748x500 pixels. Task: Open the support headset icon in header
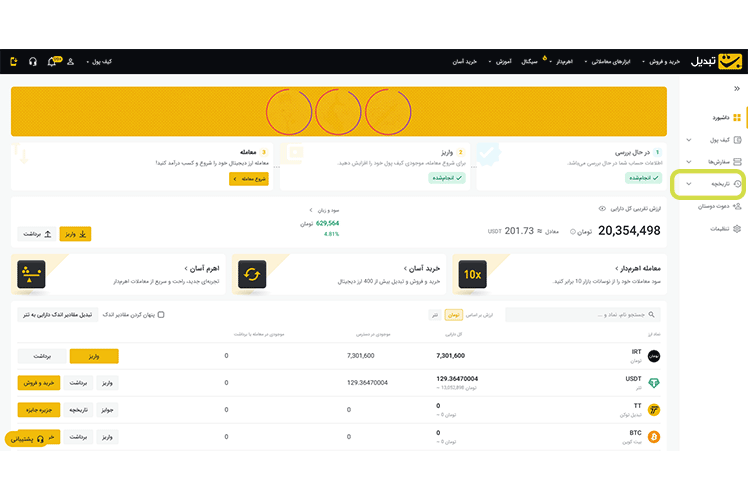[x=33, y=62]
